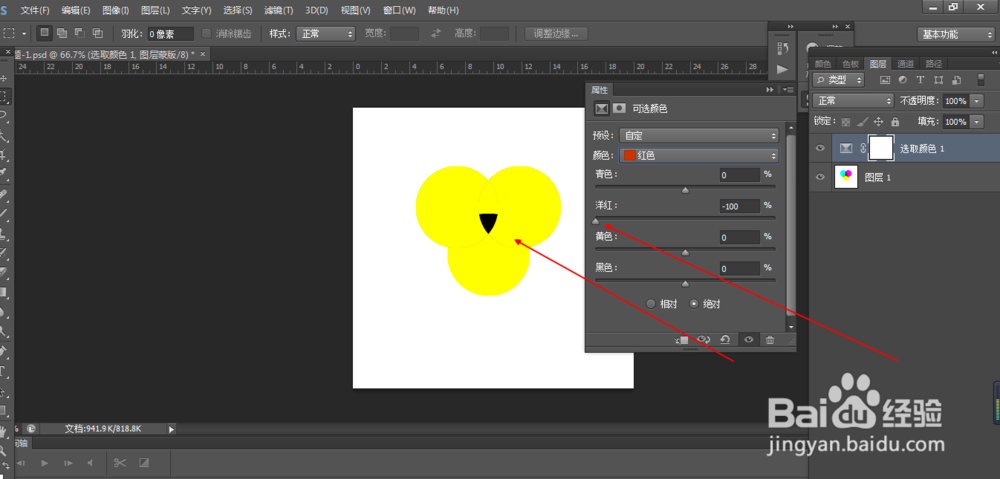Click the clip to layer icon
This screenshot has height=479, width=1000.
[681, 340]
